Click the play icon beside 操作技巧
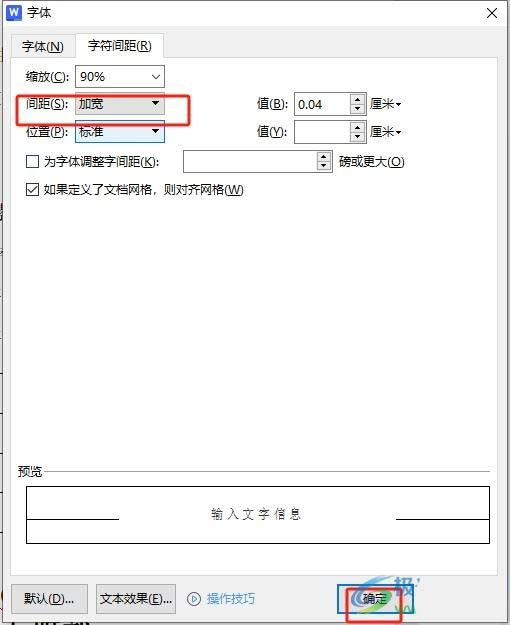Viewport: 510px width, 625px height. pos(194,598)
